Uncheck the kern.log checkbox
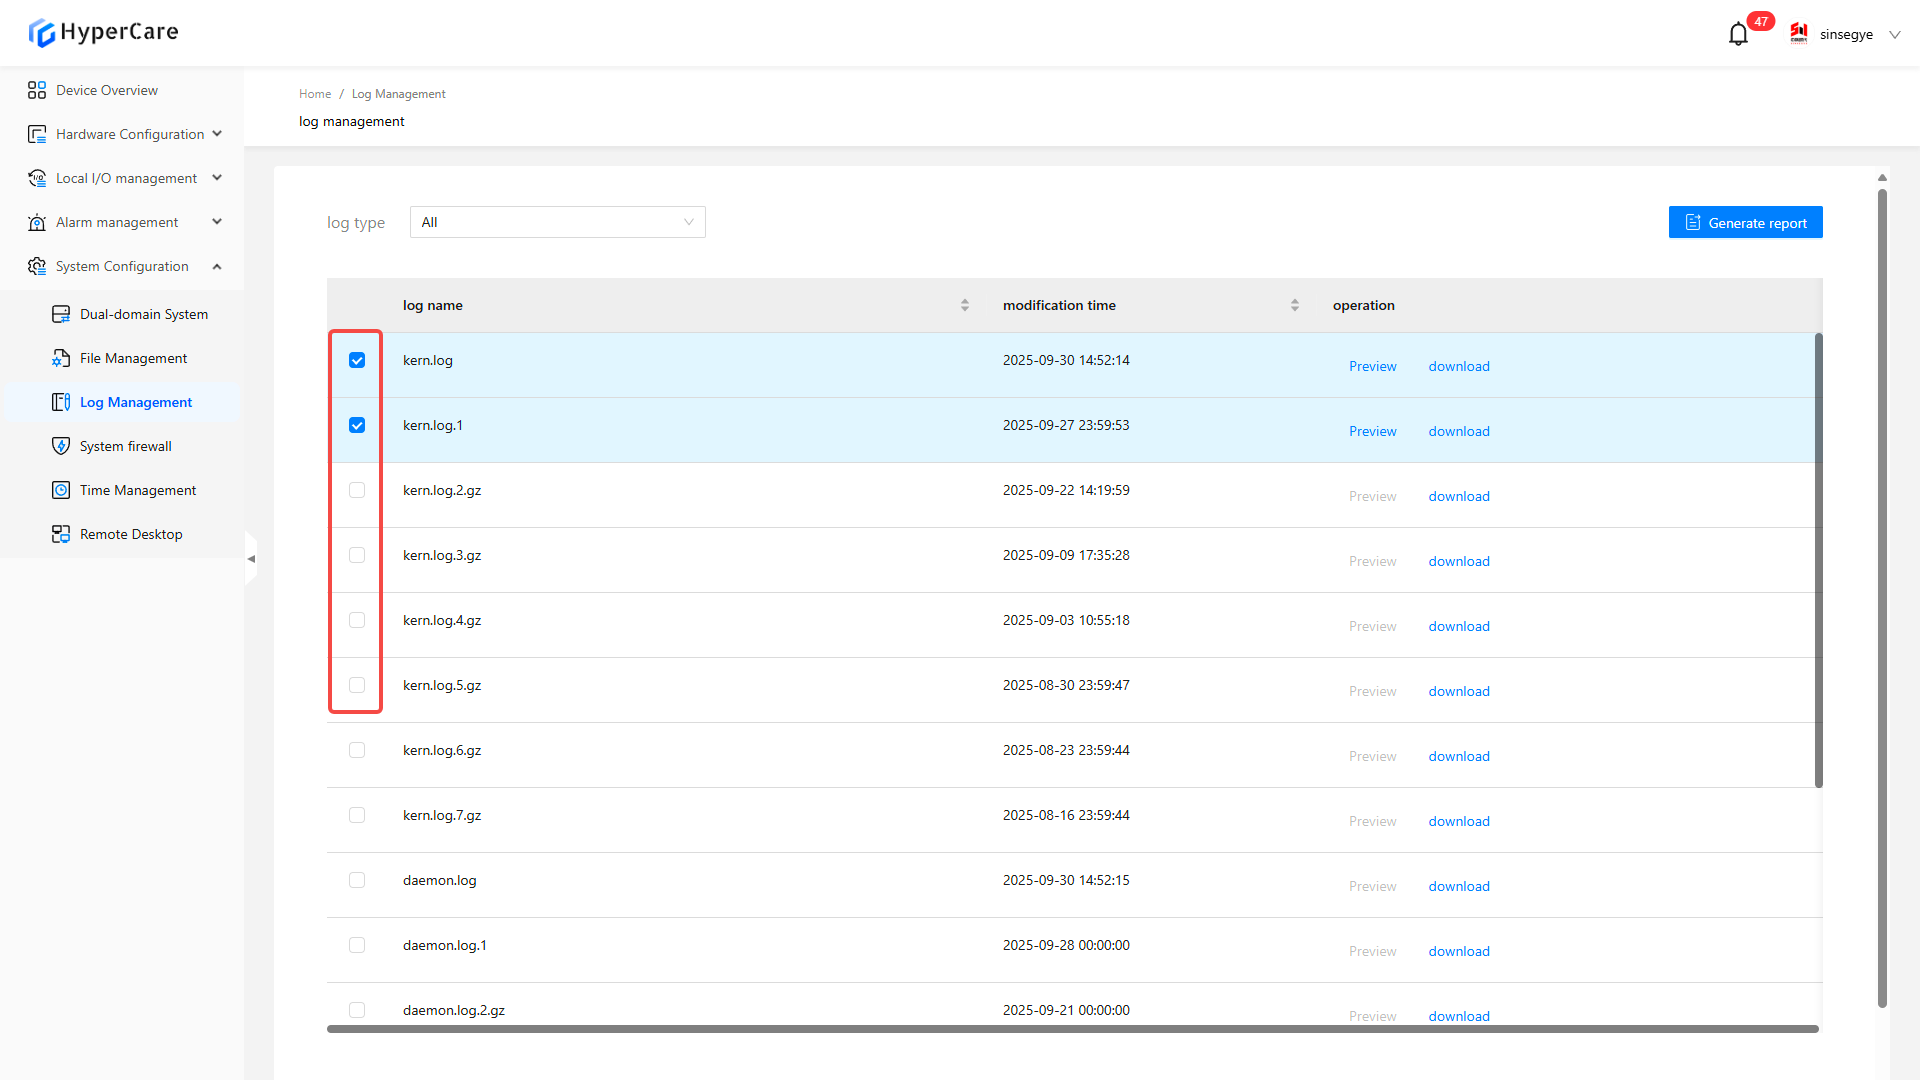The image size is (1920, 1080). coord(357,360)
